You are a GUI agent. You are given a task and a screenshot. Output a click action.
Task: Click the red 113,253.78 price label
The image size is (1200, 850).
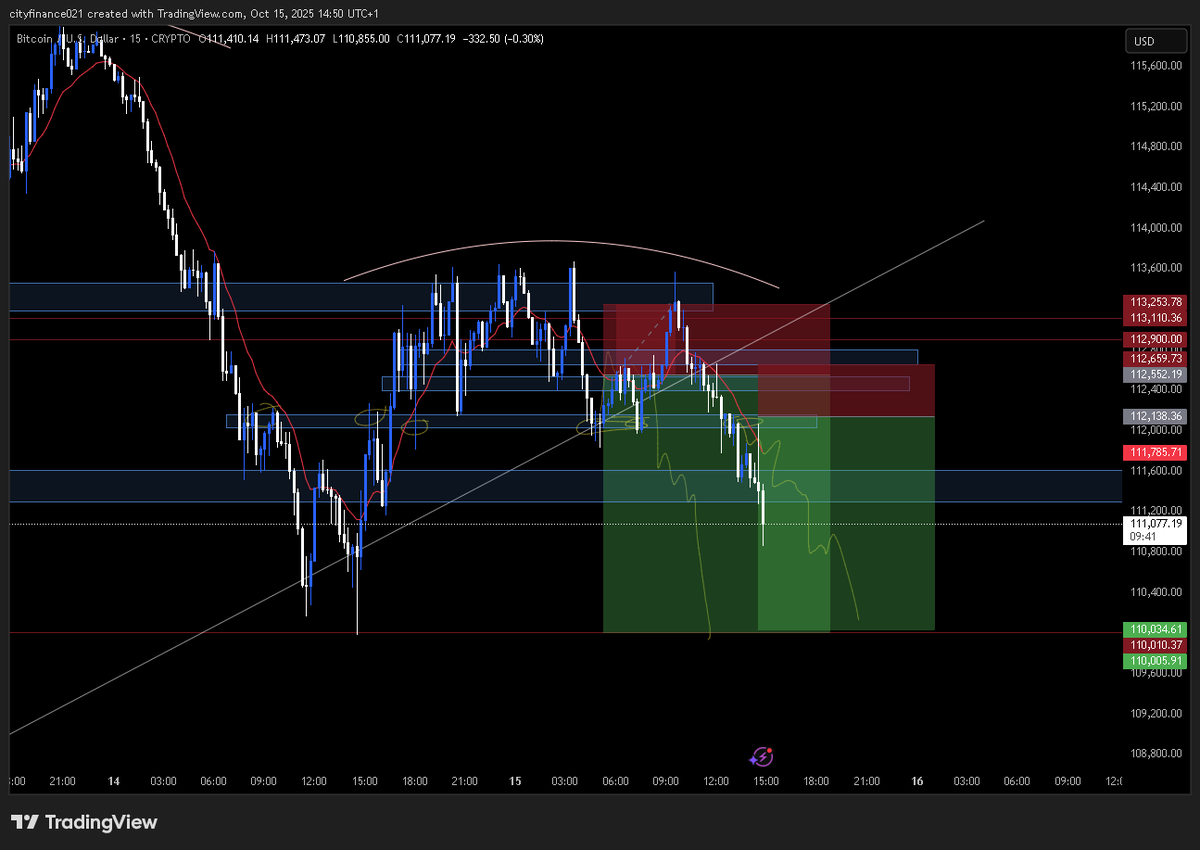pyautogui.click(x=1156, y=301)
